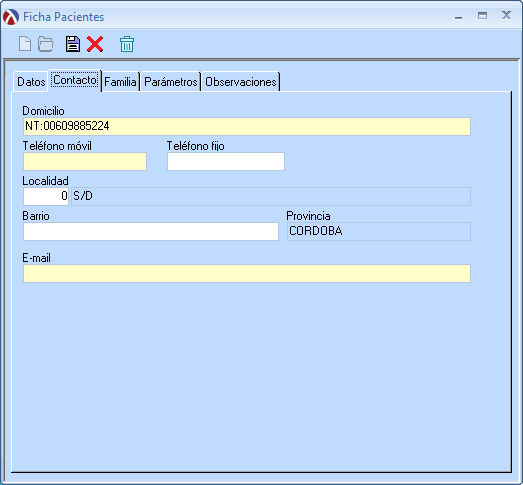Open the Familia tab
Screen dimensions: 523x485
(x=120, y=82)
